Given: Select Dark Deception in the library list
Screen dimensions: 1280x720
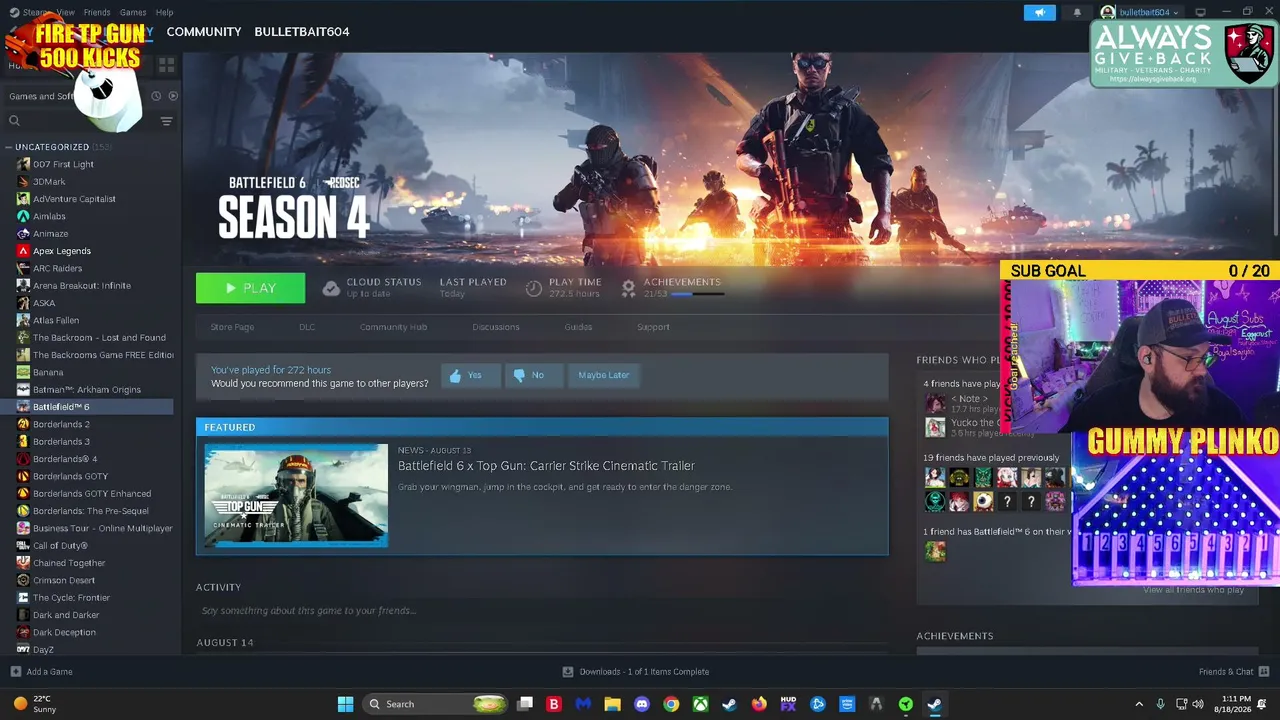Looking at the screenshot, I should 64,632.
